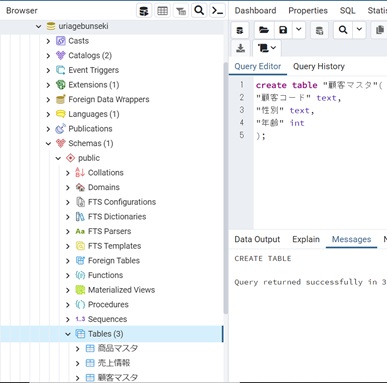Click the Open File folder icon
The width and height of the screenshot is (387, 383).
point(264,30)
